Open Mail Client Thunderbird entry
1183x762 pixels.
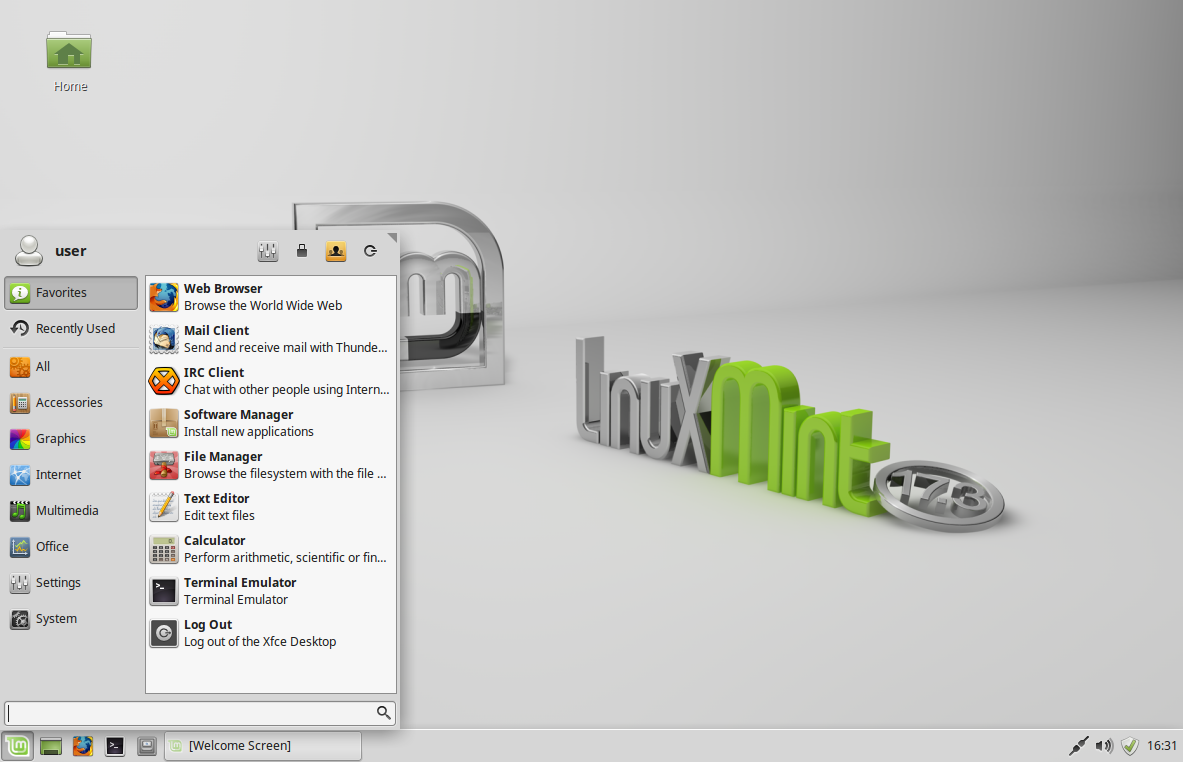tap(271, 340)
